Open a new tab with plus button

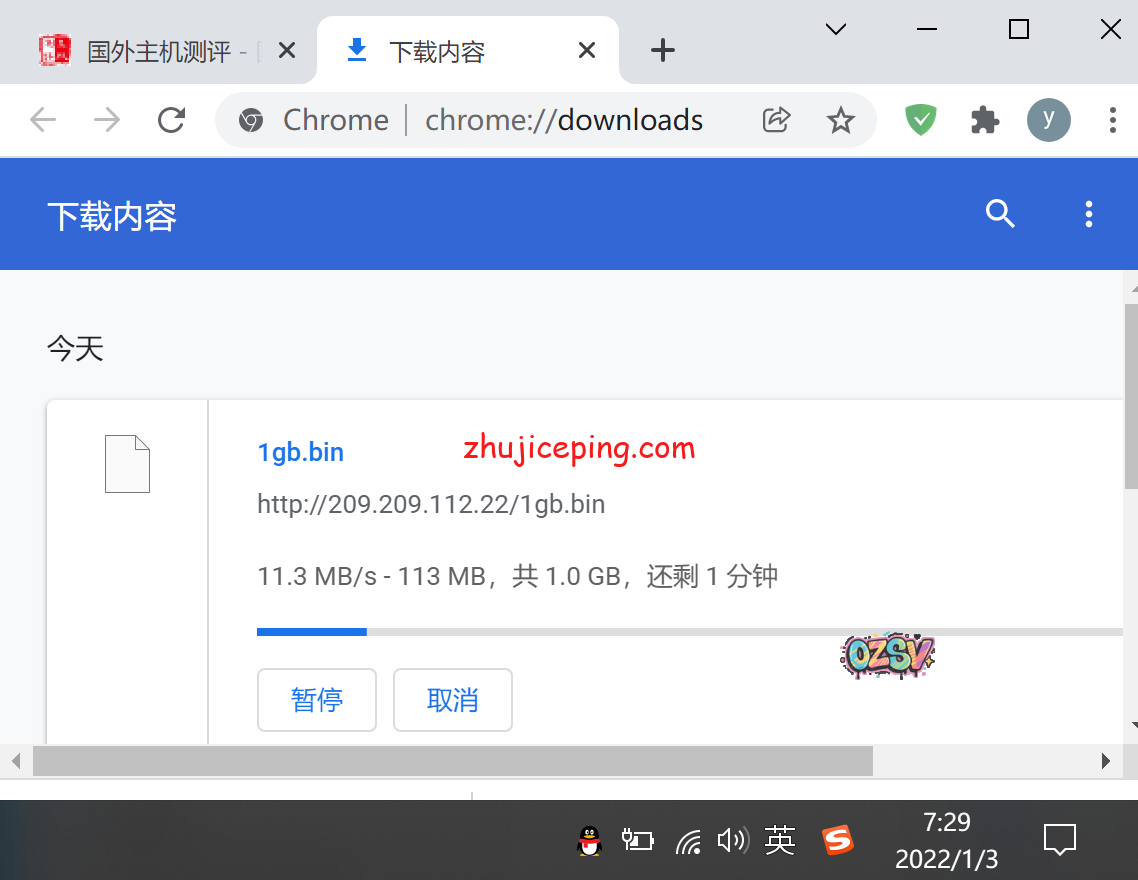click(662, 50)
